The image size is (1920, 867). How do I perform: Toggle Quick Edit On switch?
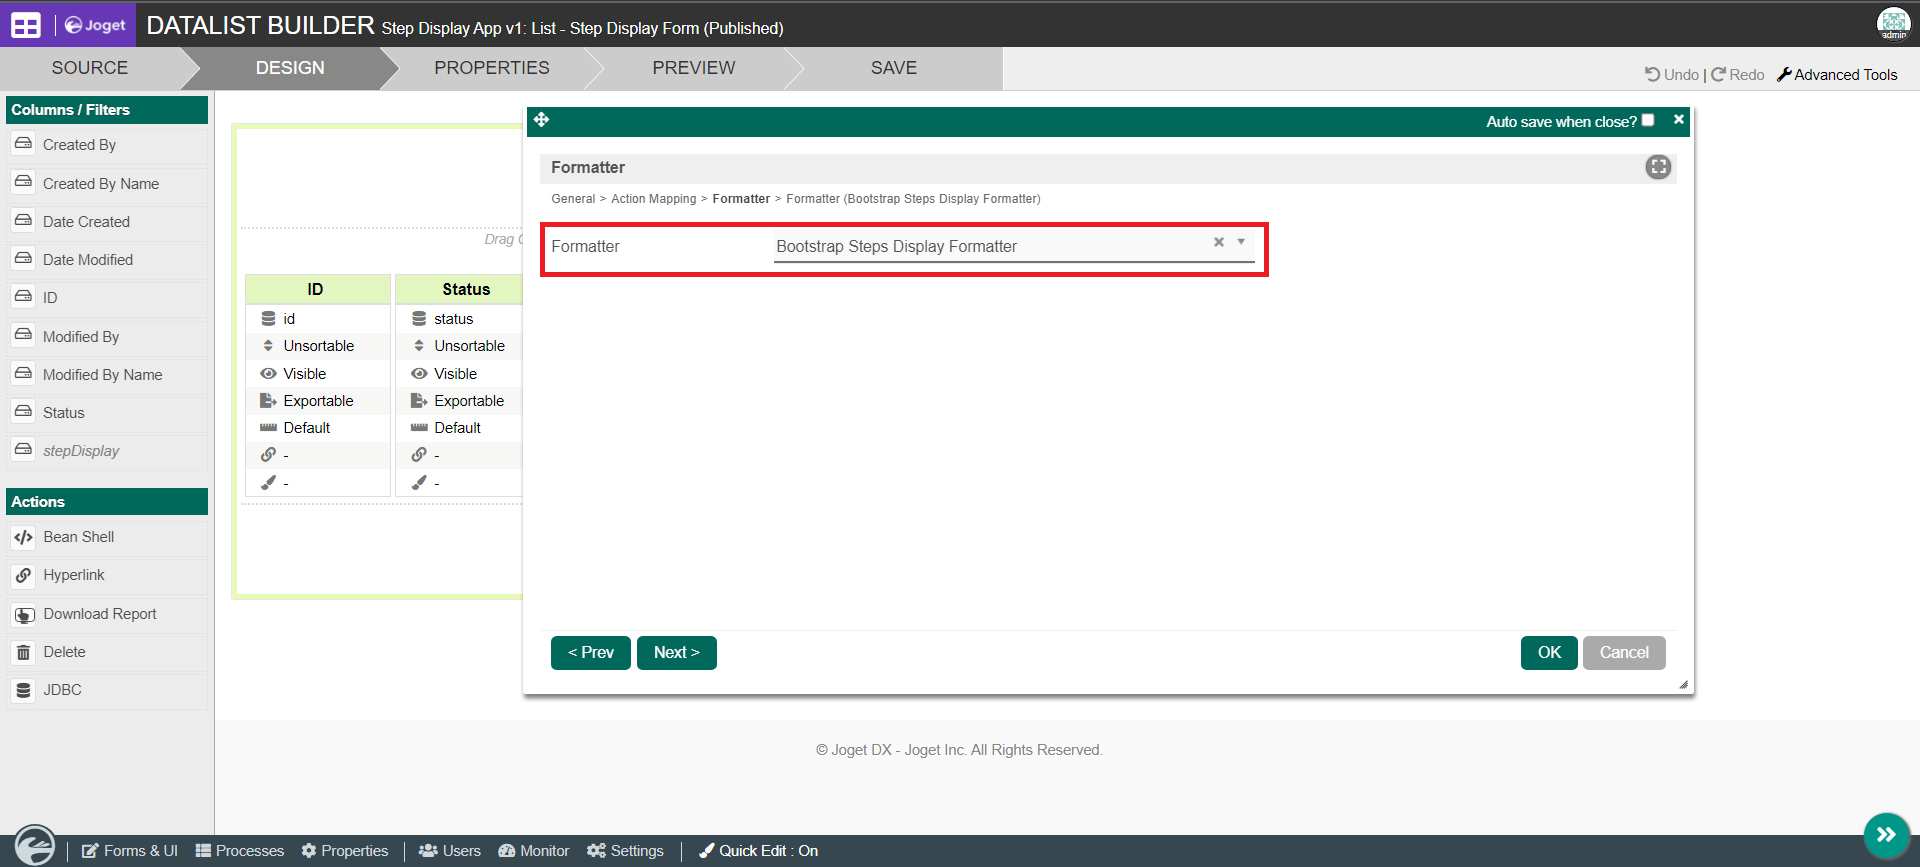[759, 851]
